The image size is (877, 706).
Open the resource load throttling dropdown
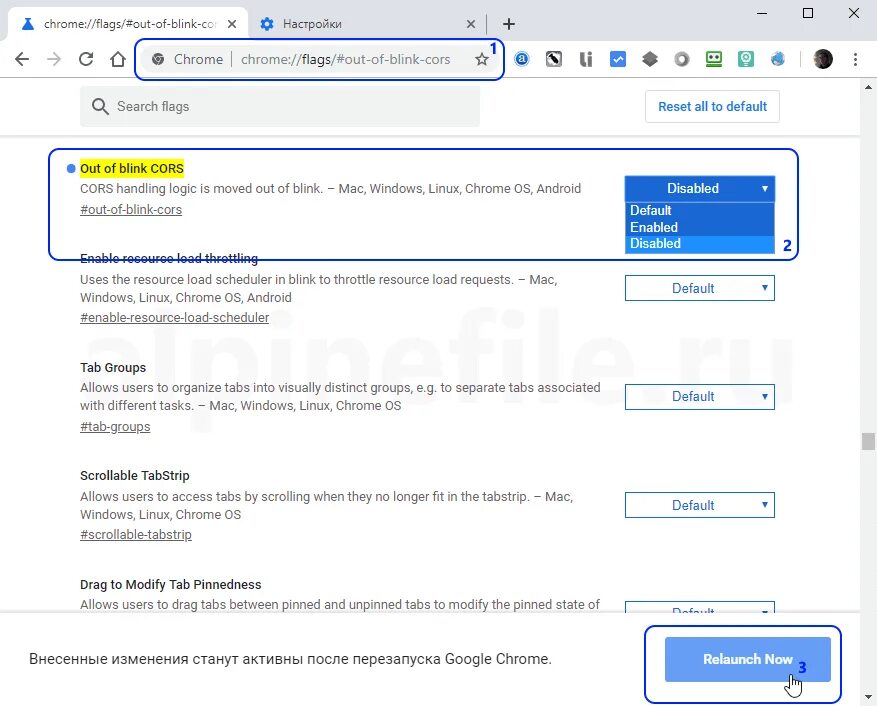(x=700, y=288)
